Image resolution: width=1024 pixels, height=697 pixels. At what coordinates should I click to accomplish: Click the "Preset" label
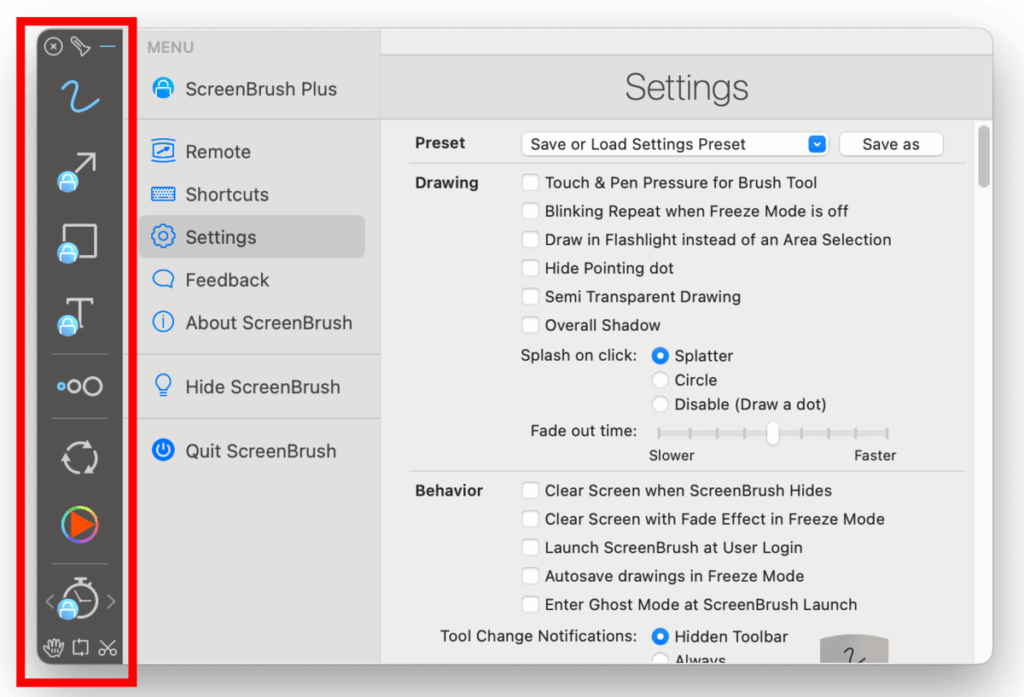(x=440, y=143)
